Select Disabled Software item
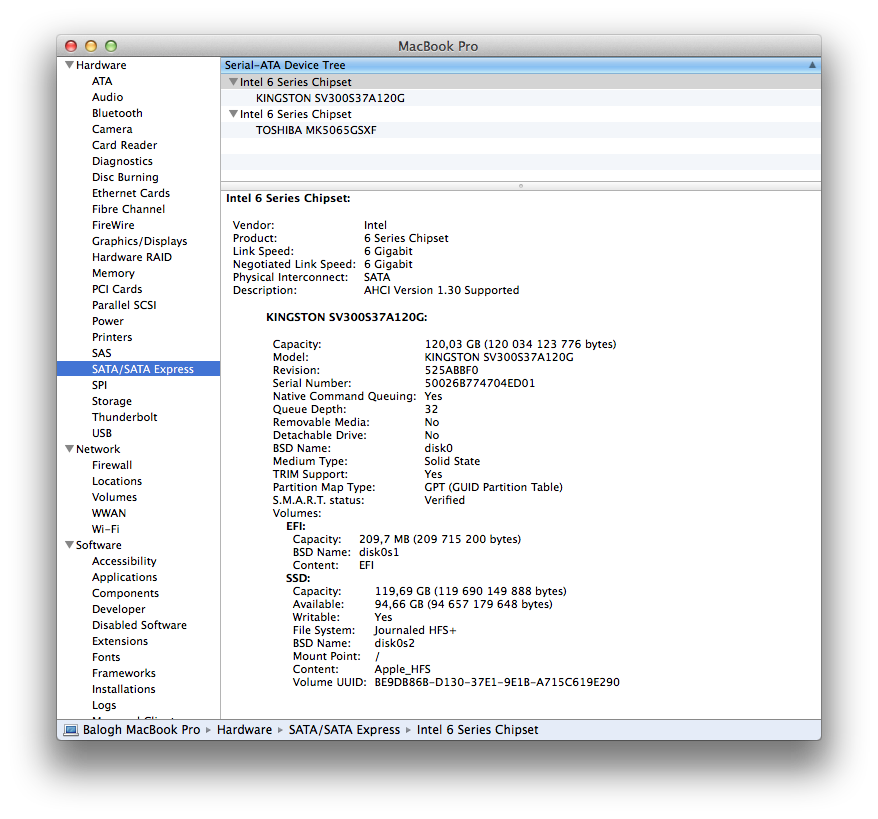 coord(139,625)
